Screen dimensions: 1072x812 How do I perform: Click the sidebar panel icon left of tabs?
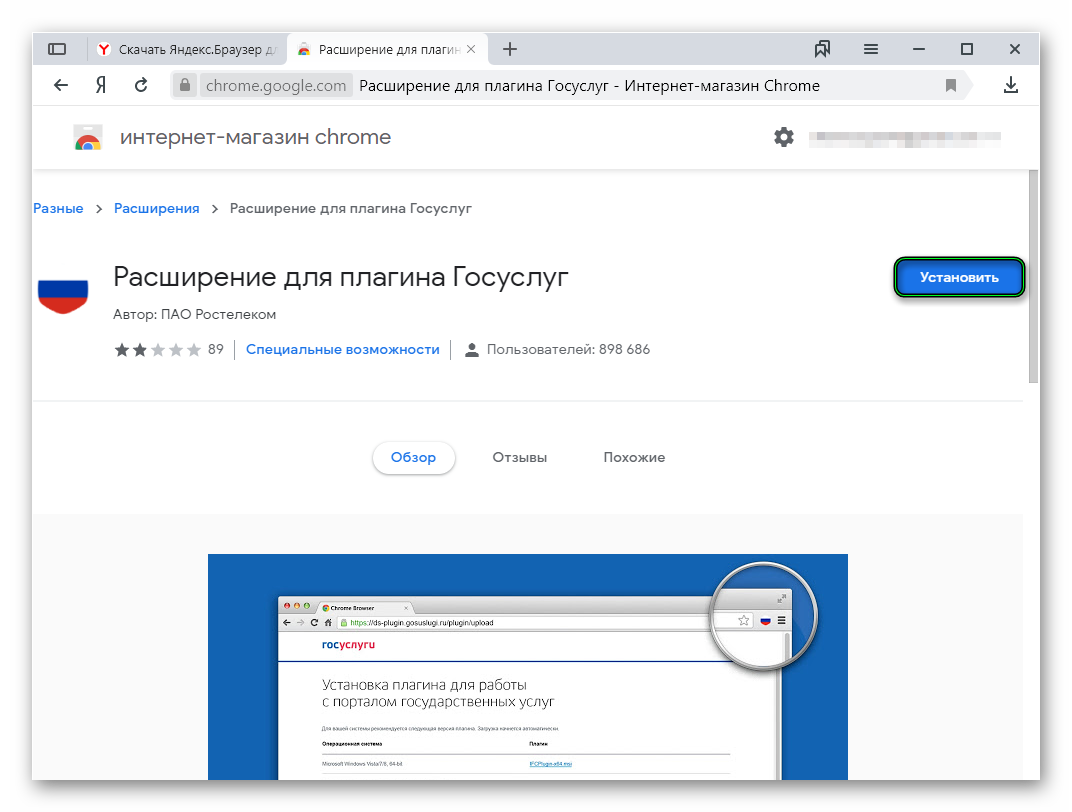coord(57,48)
